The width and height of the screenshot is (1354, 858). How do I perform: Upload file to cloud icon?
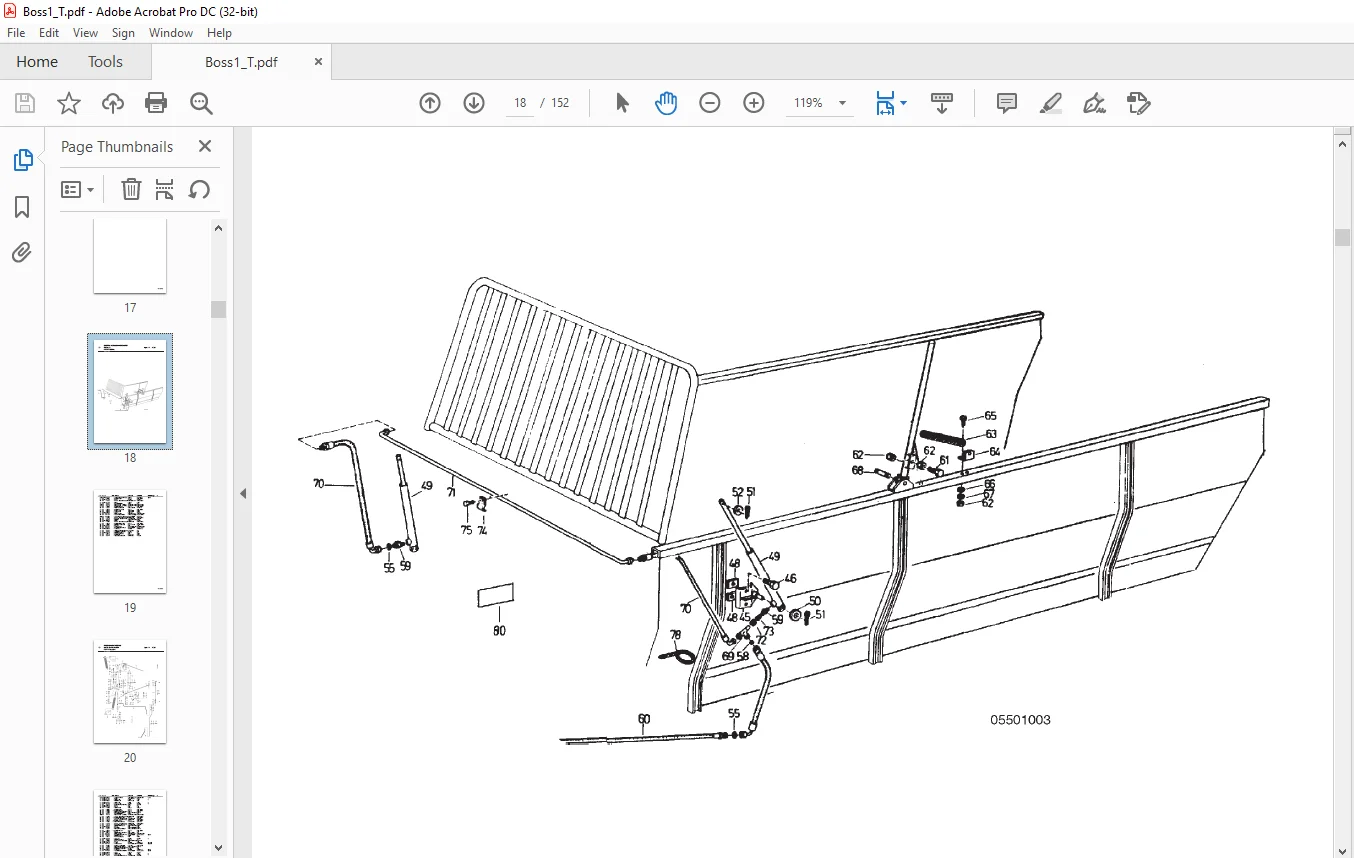coord(113,103)
